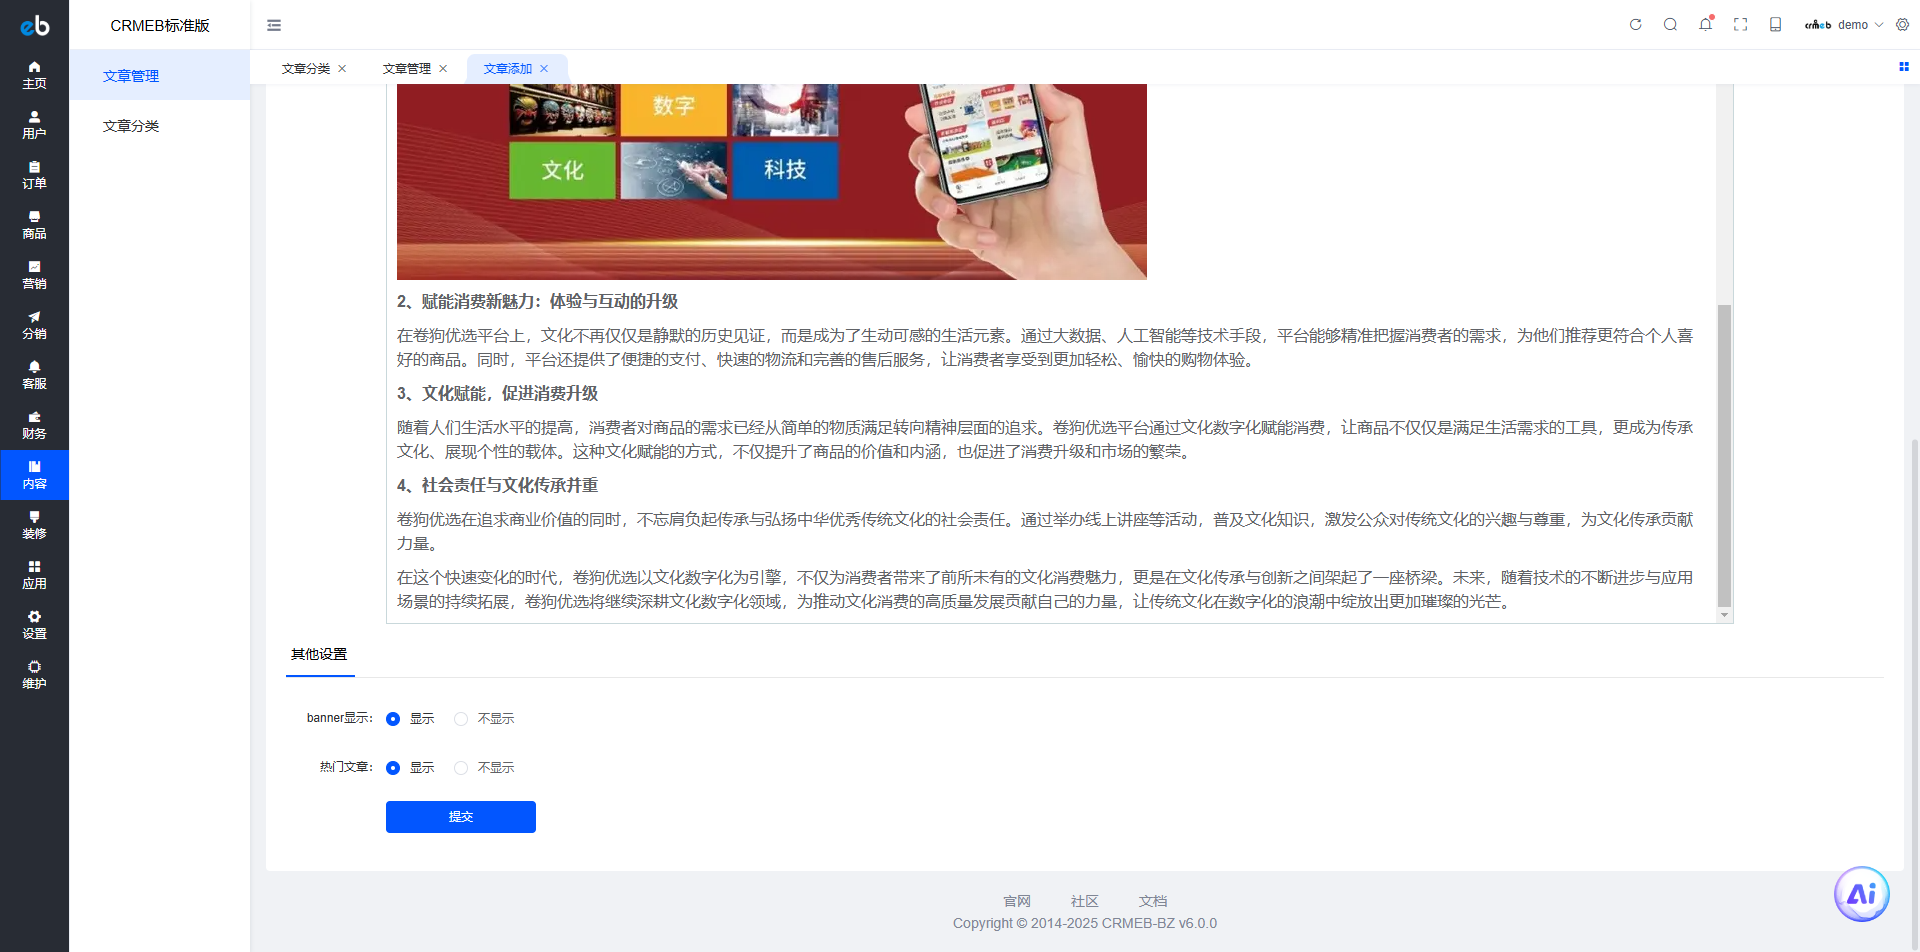The width and height of the screenshot is (1920, 952).
Task: Open the 装修 decoration section
Action: 34,525
